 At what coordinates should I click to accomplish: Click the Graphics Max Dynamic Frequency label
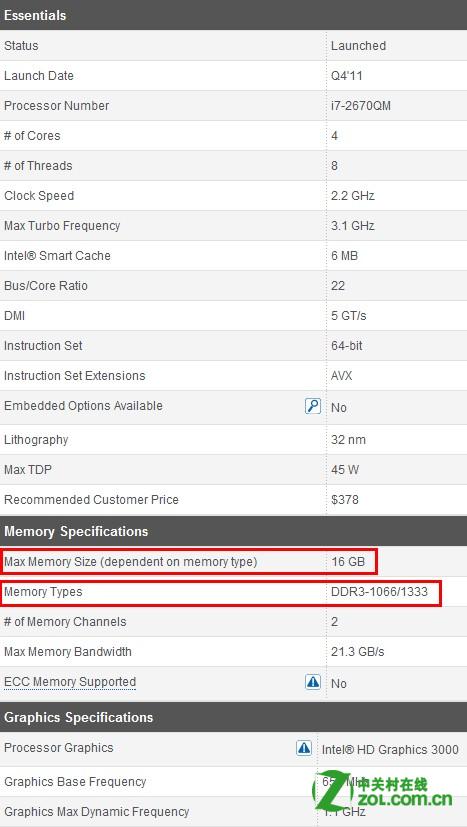click(97, 812)
